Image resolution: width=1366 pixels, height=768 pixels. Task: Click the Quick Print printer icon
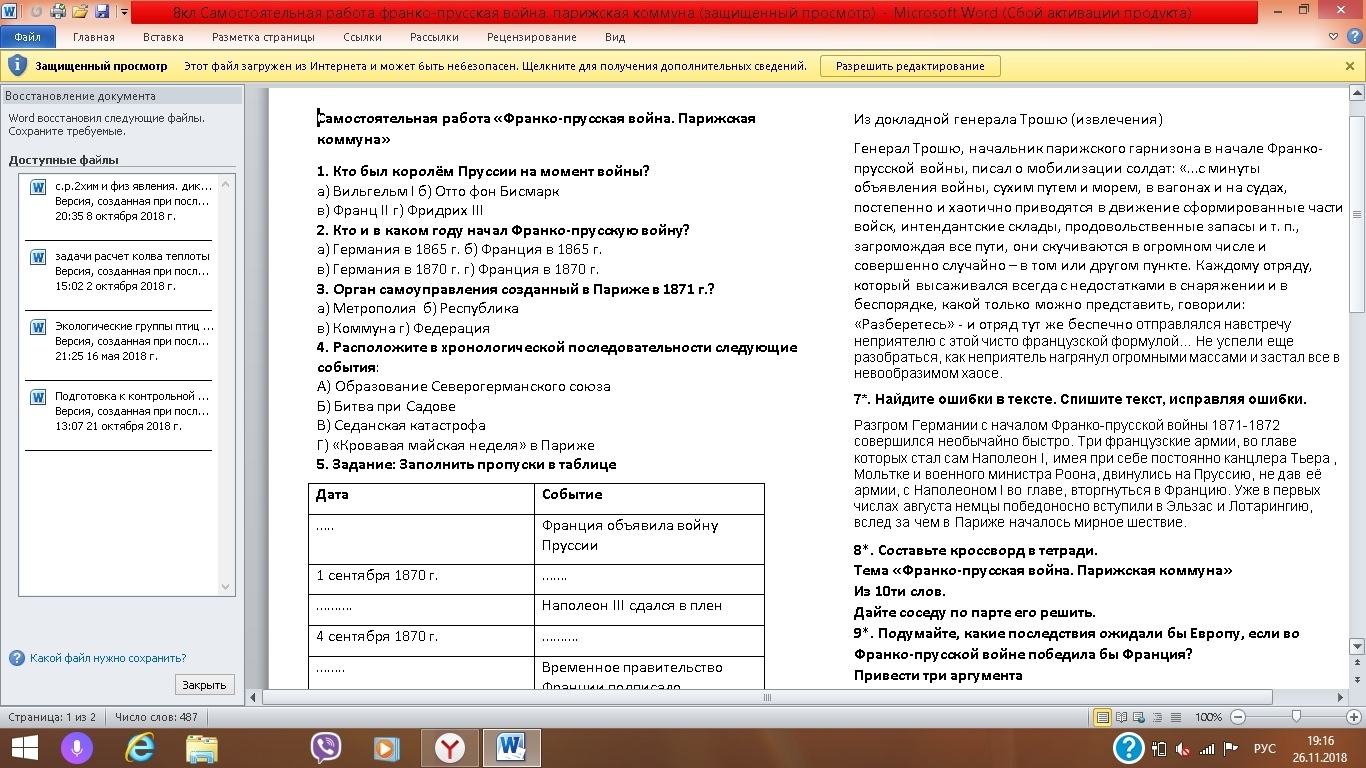click(x=58, y=12)
